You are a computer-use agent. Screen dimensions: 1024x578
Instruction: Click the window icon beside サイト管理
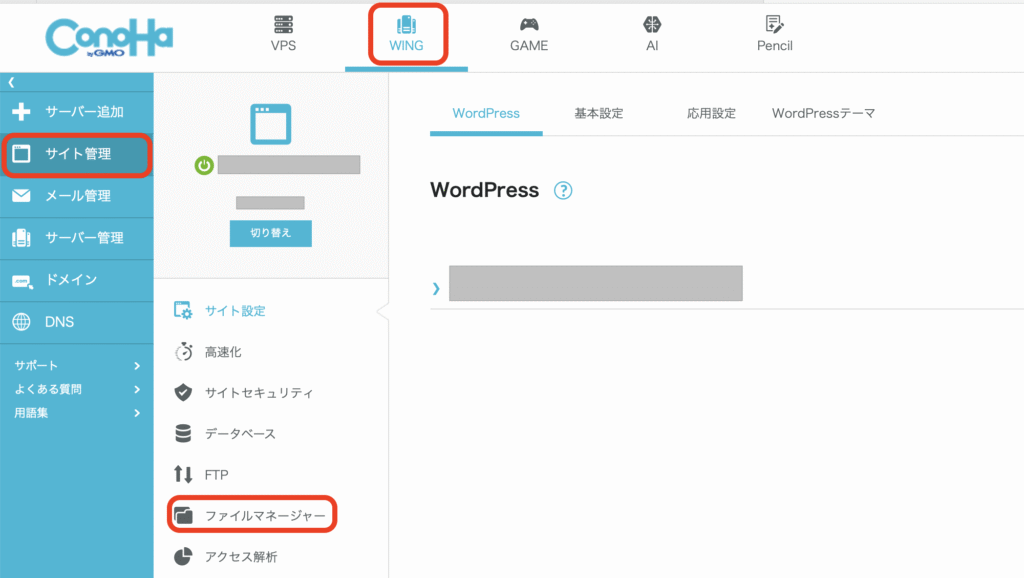coord(21,154)
